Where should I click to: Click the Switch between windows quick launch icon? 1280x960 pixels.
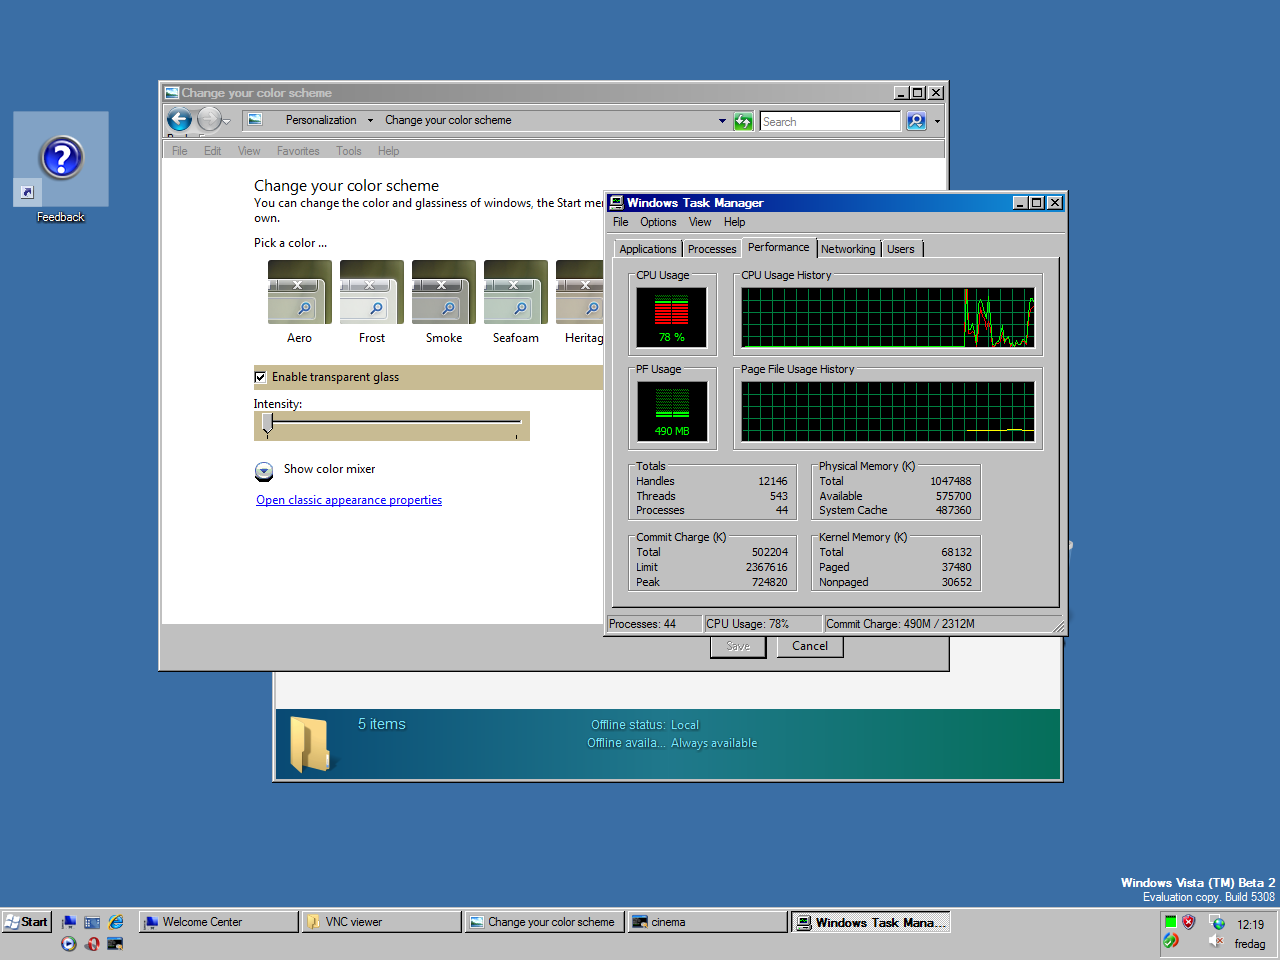(92, 922)
